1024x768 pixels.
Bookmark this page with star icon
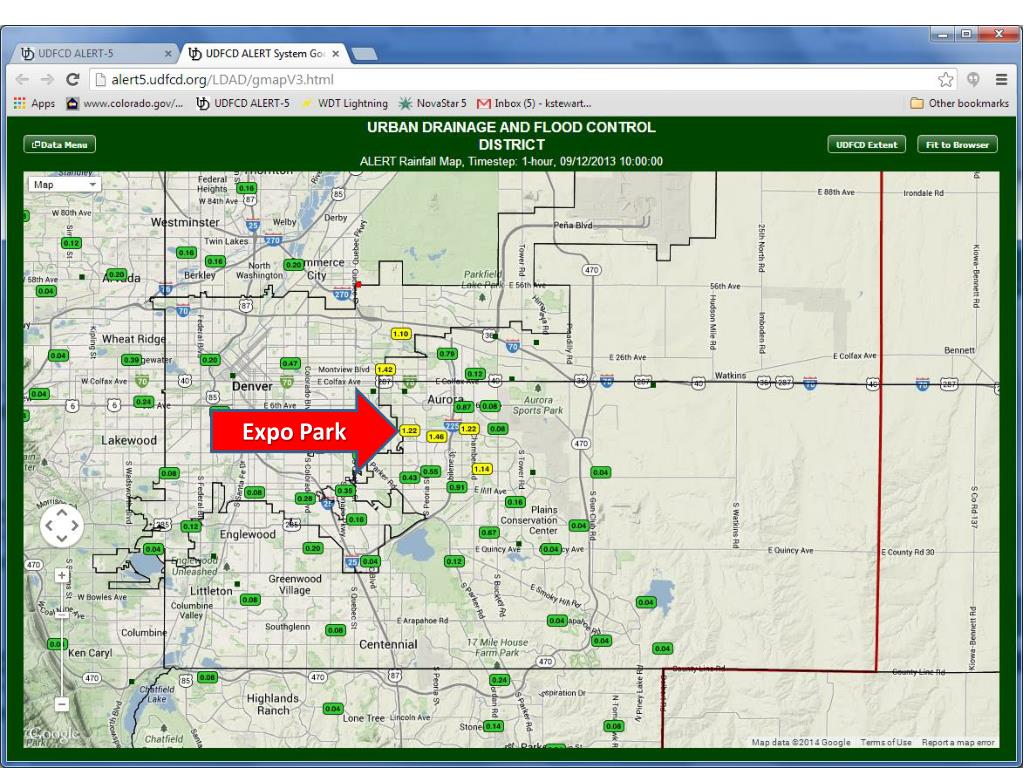(945, 80)
